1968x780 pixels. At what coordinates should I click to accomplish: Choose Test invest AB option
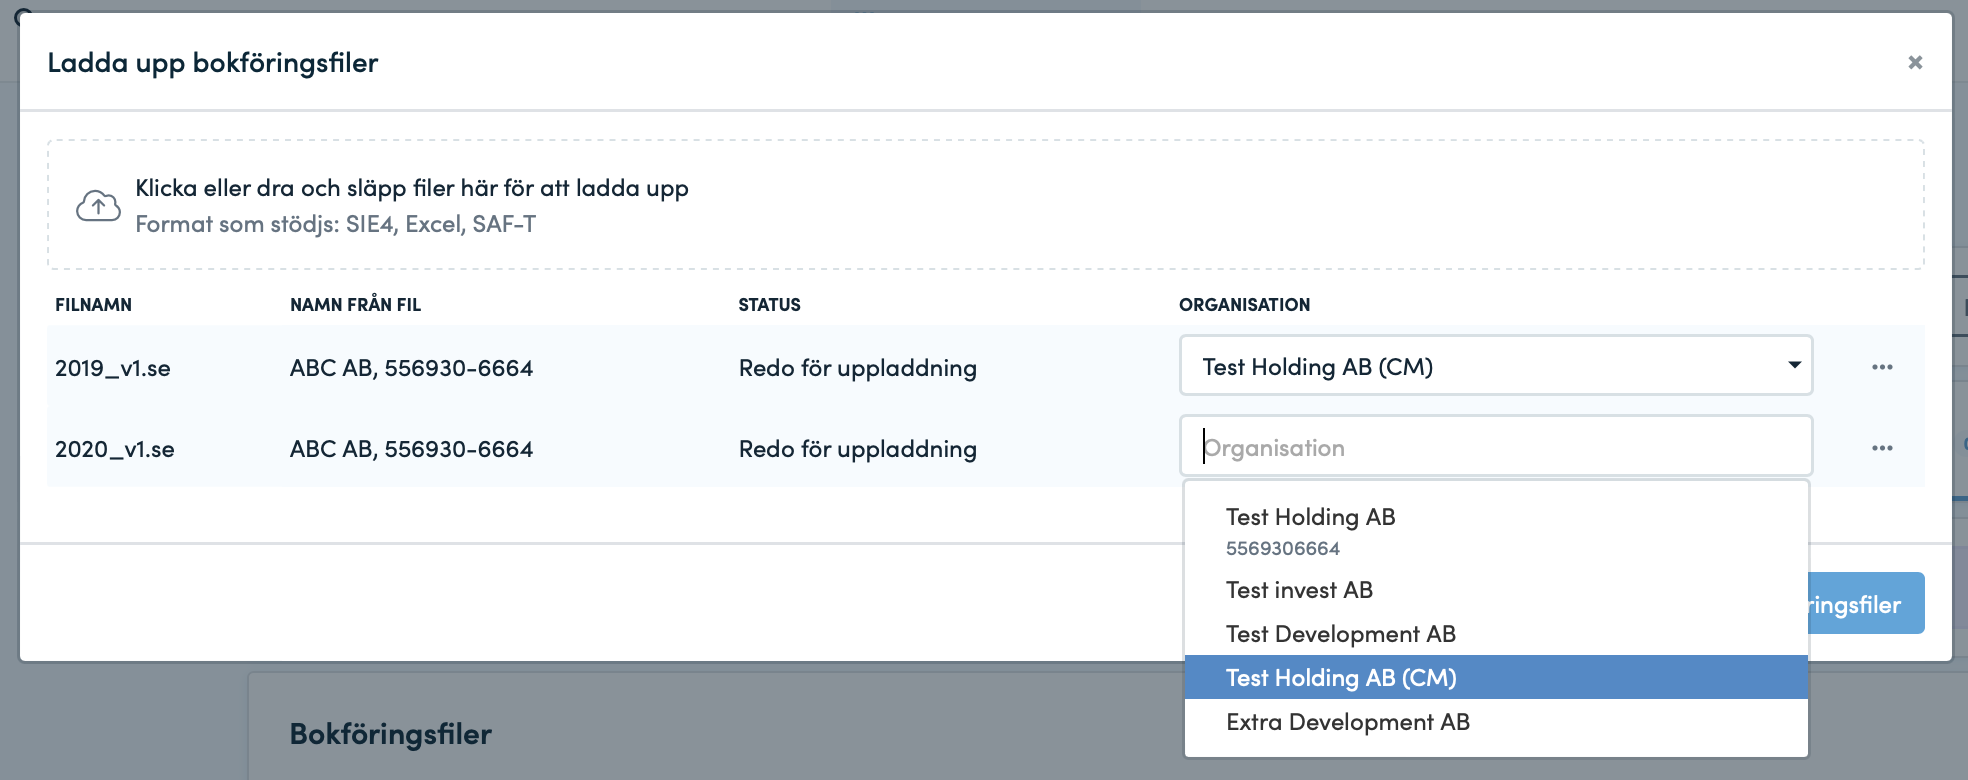click(x=1496, y=590)
